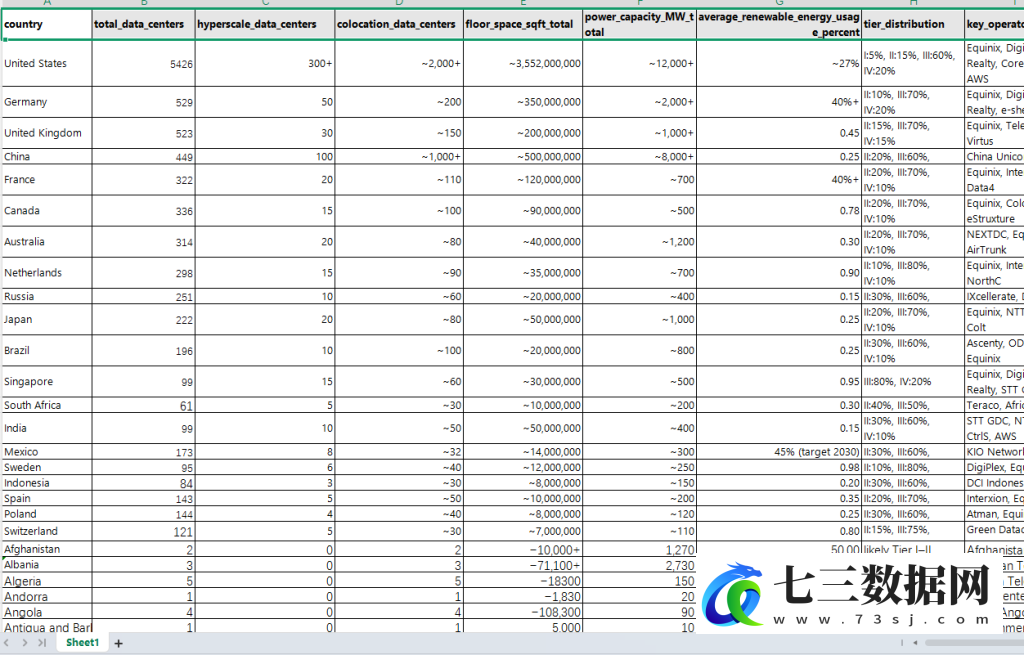Click Albania's 2,730 power capacity cell
The height and width of the screenshot is (655, 1024).
point(639,565)
